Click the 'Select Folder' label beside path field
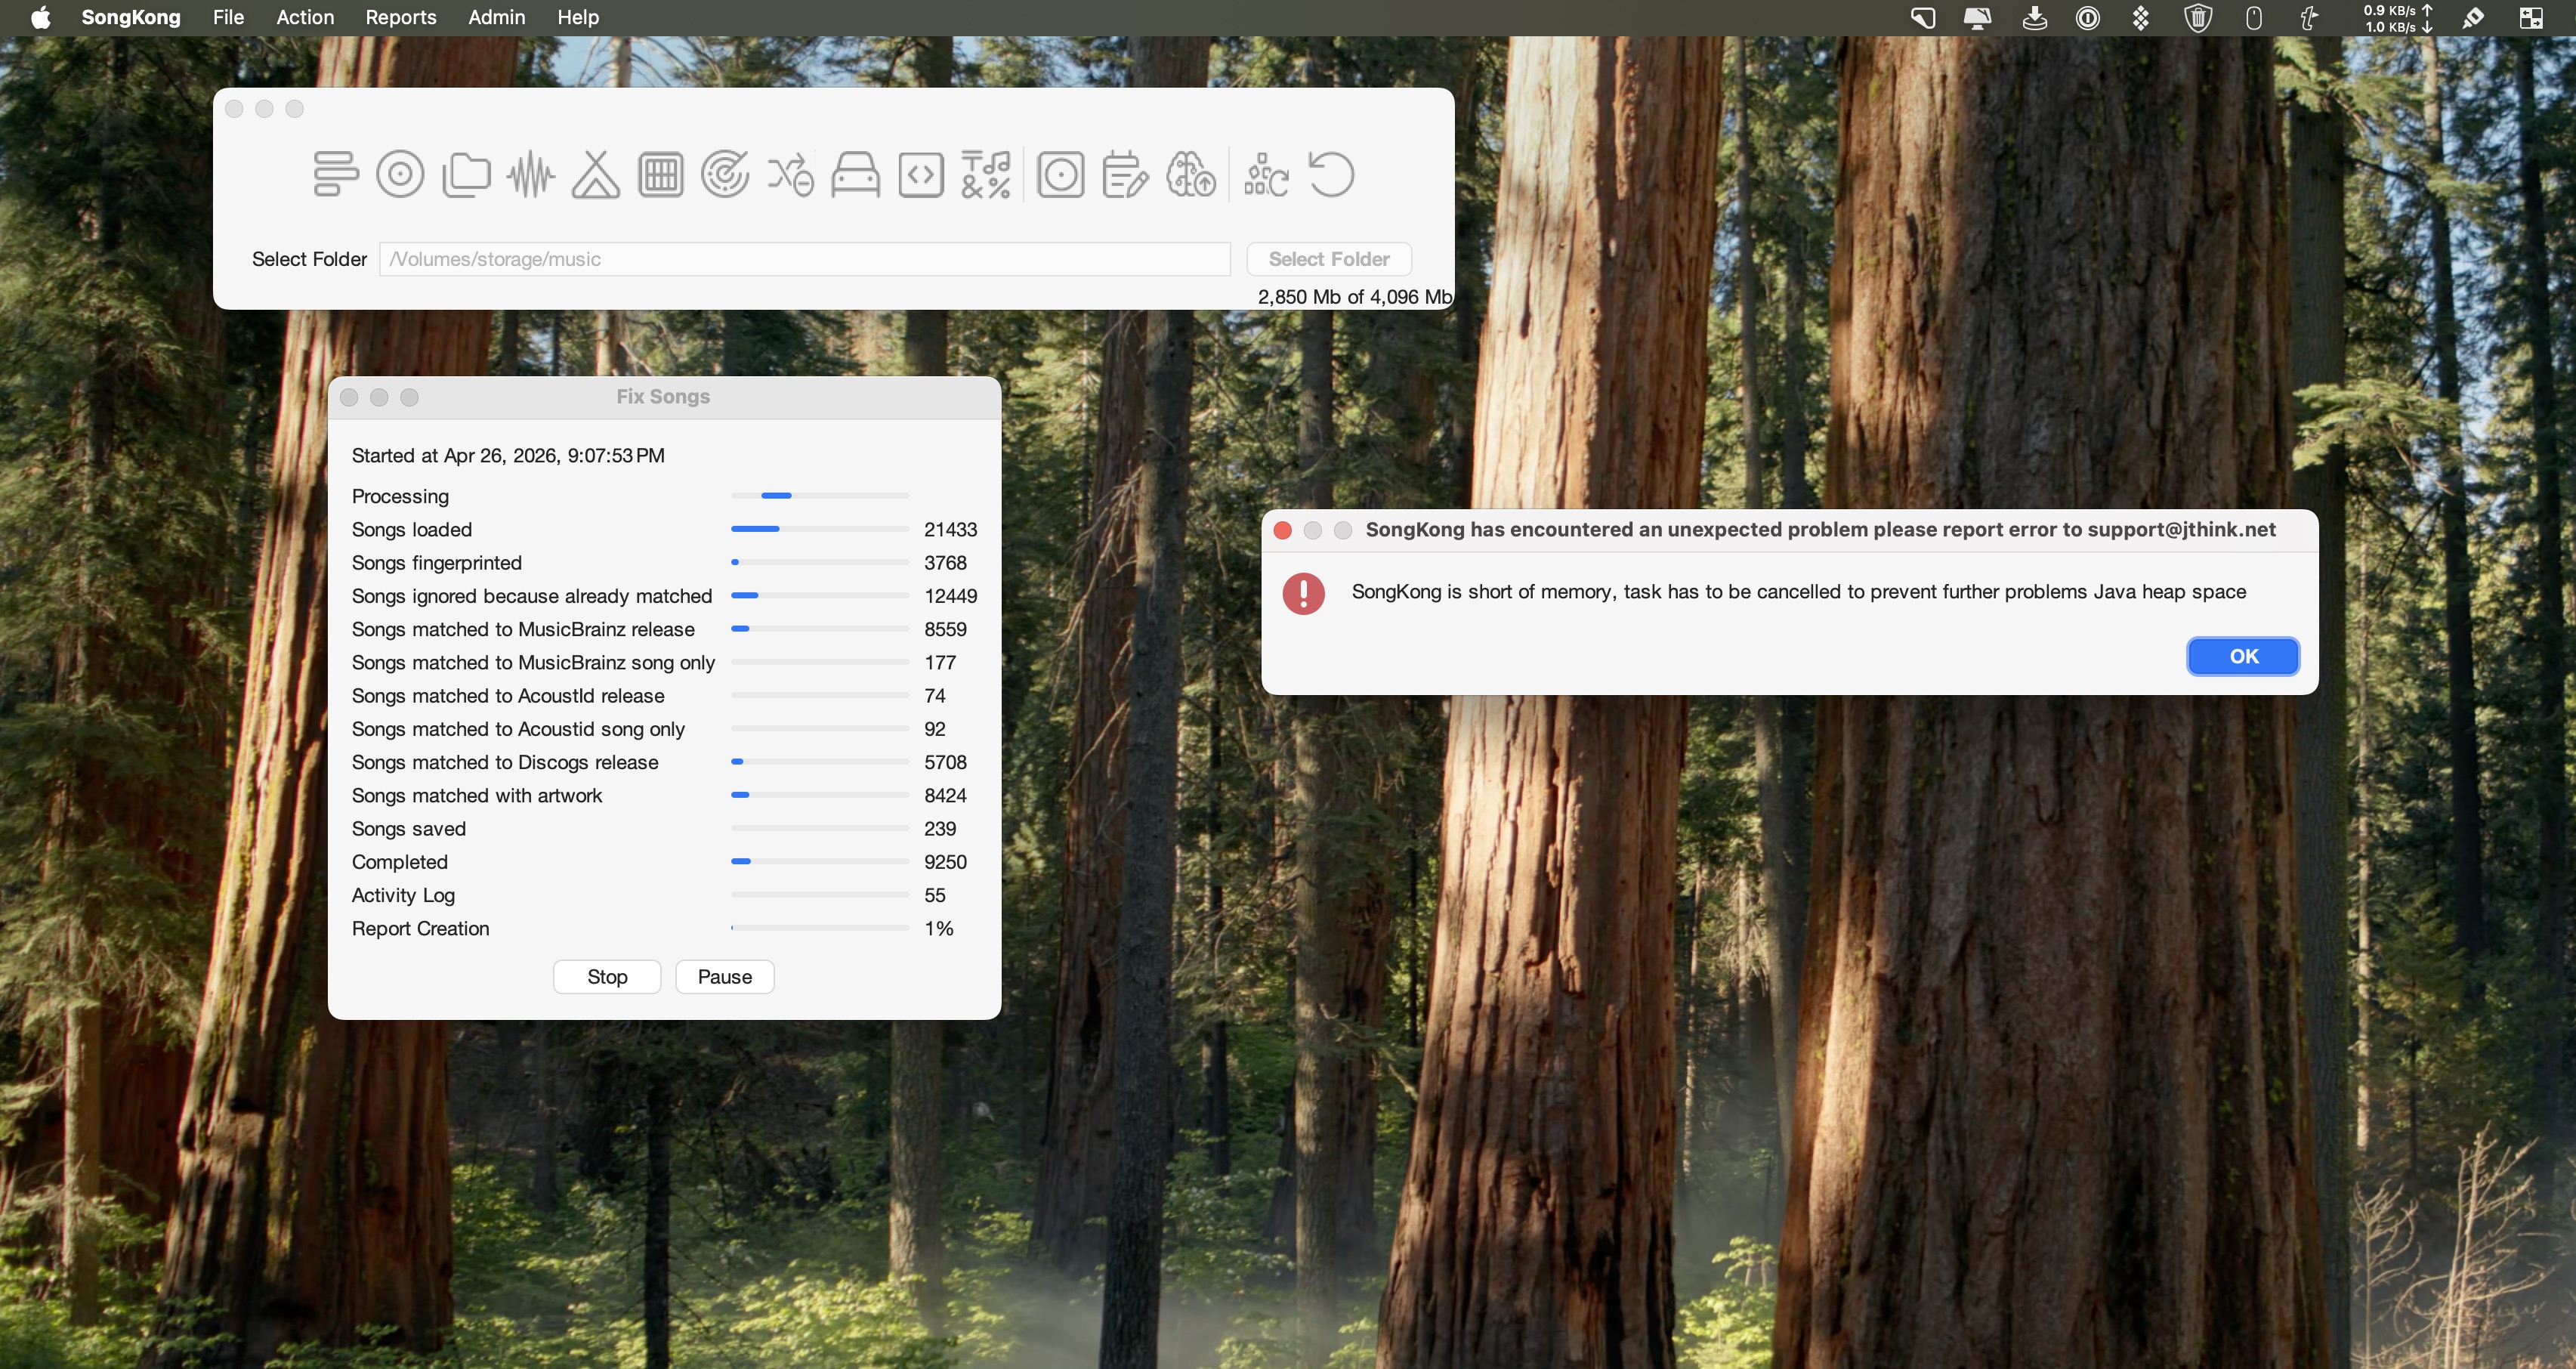 pos(309,259)
